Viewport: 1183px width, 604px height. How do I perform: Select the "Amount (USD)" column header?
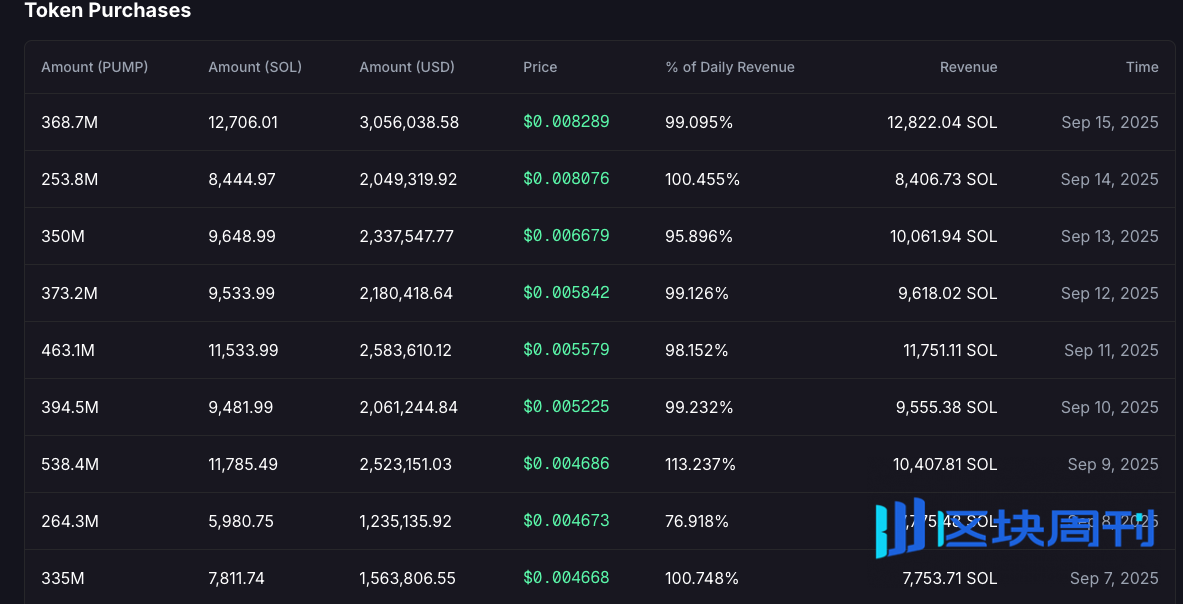(x=407, y=67)
